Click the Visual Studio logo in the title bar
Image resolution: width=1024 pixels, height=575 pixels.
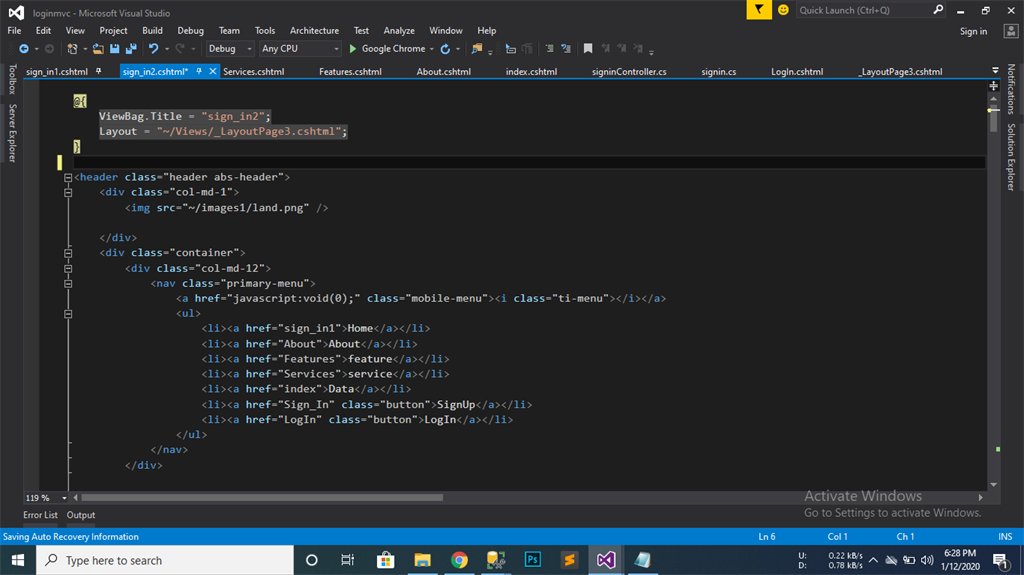click(x=16, y=12)
